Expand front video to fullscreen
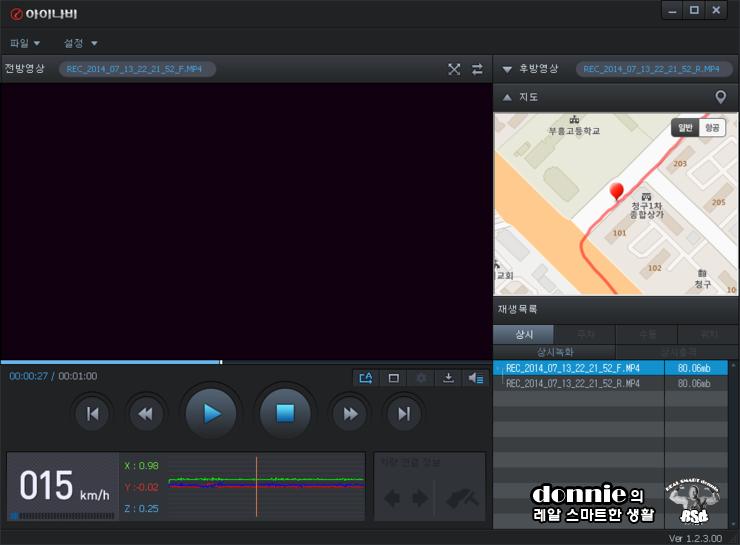The image size is (740, 545). pos(454,69)
